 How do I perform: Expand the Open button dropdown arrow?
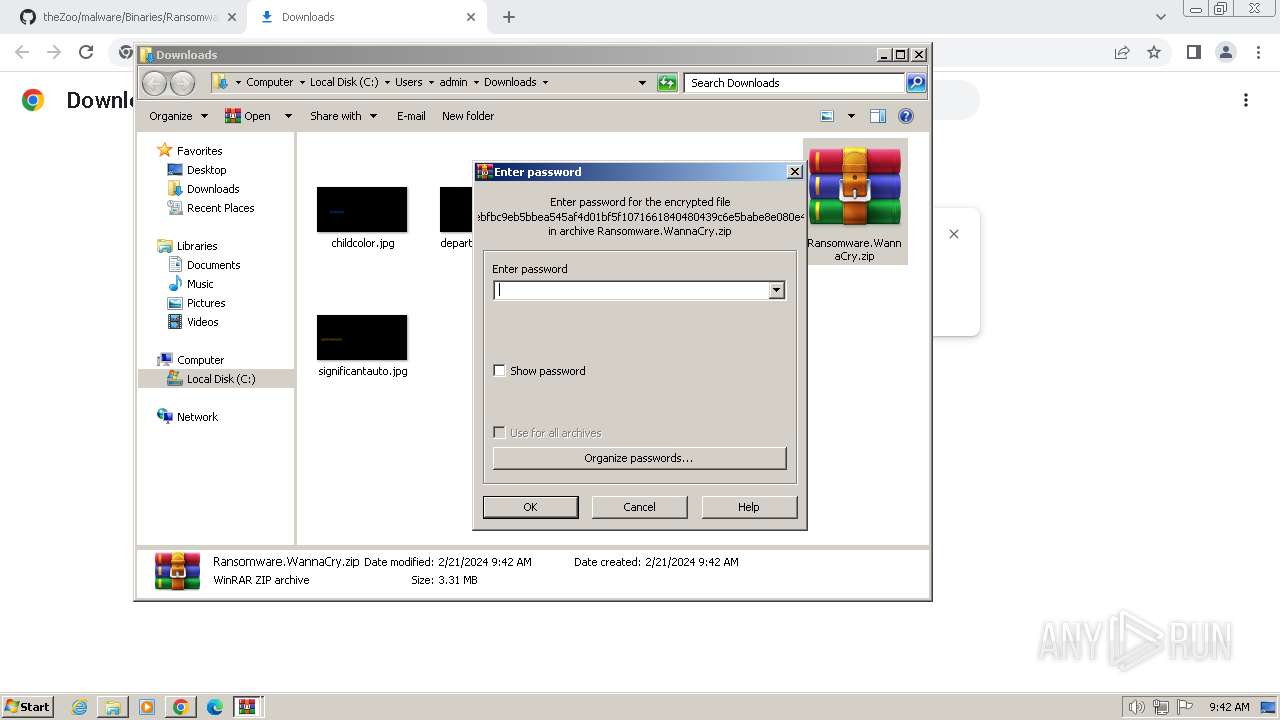pos(288,116)
